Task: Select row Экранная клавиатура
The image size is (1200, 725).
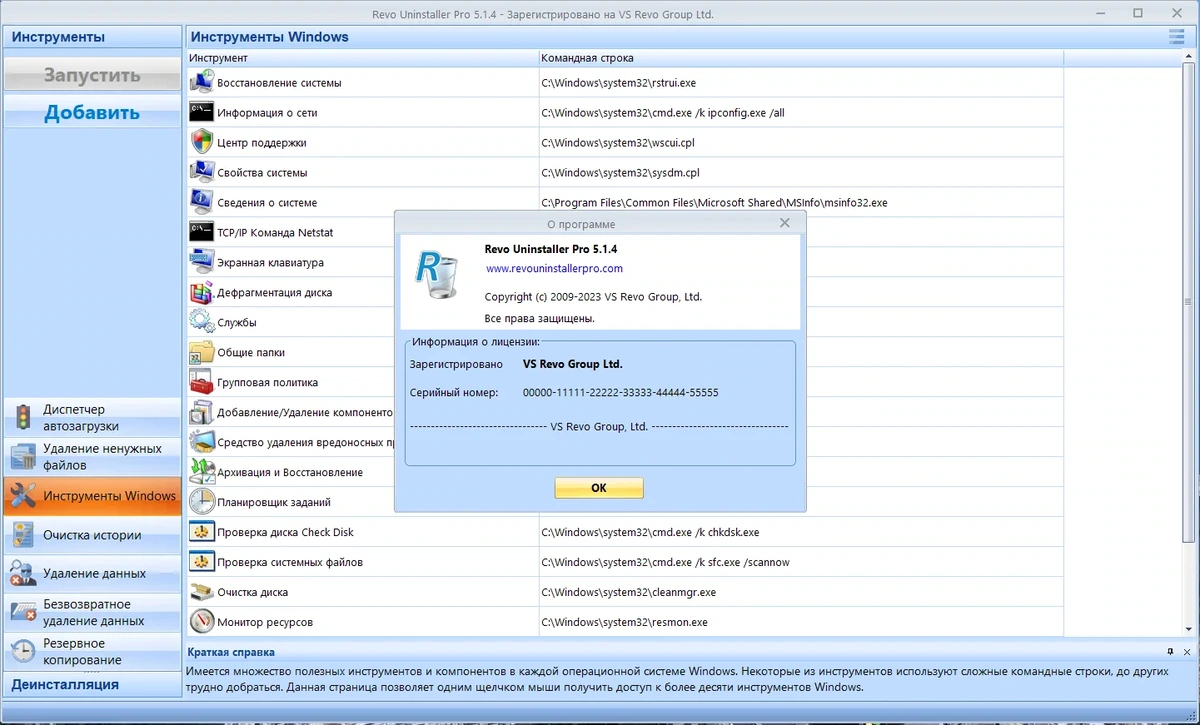Action: [x=291, y=262]
